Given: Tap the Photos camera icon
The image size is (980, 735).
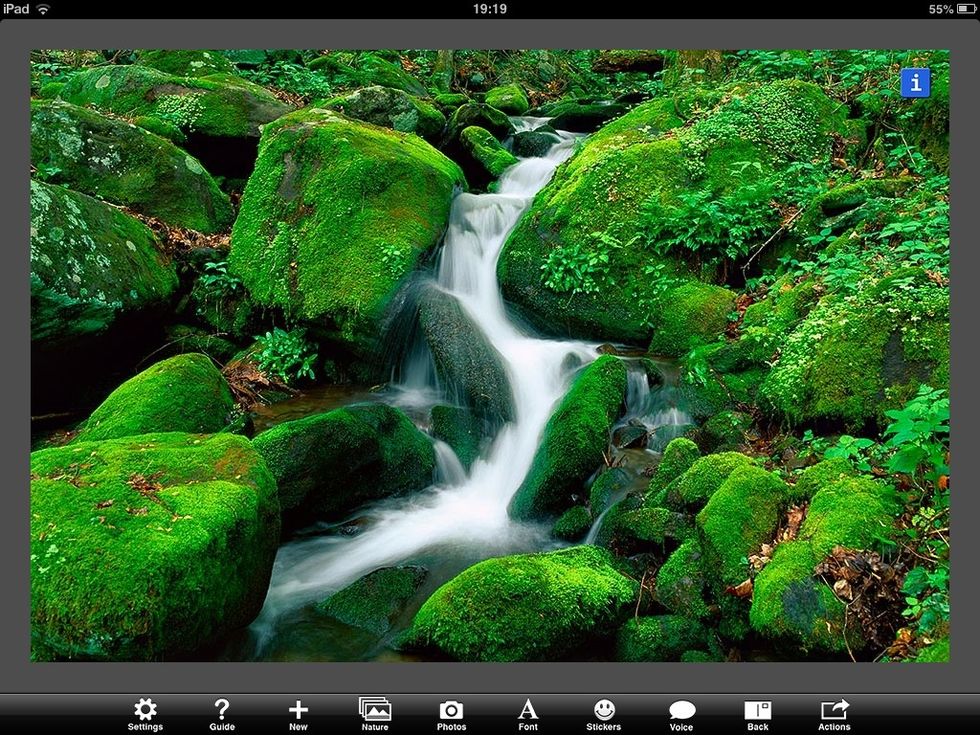Looking at the screenshot, I should click(x=451, y=714).
